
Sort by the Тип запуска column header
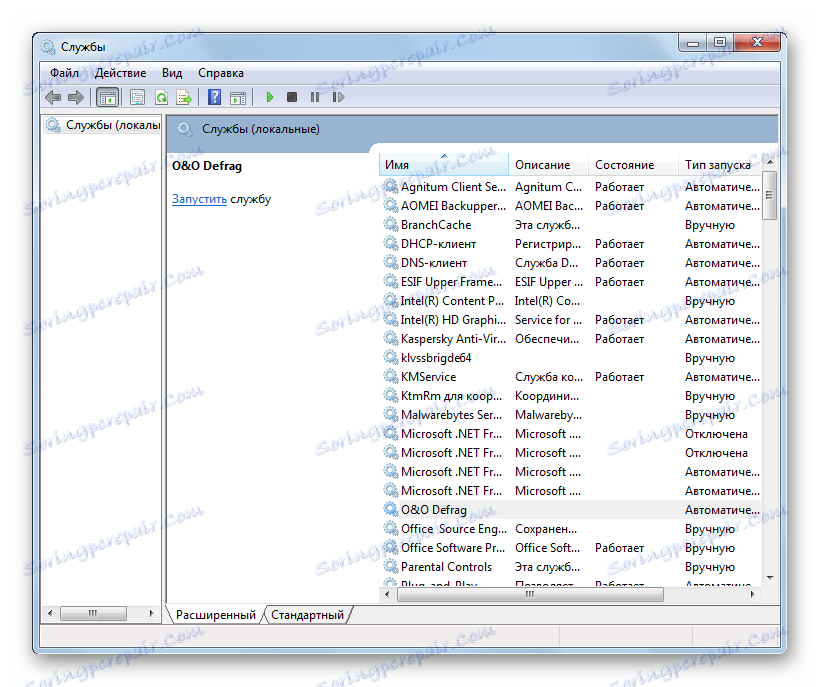pyautogui.click(x=721, y=165)
